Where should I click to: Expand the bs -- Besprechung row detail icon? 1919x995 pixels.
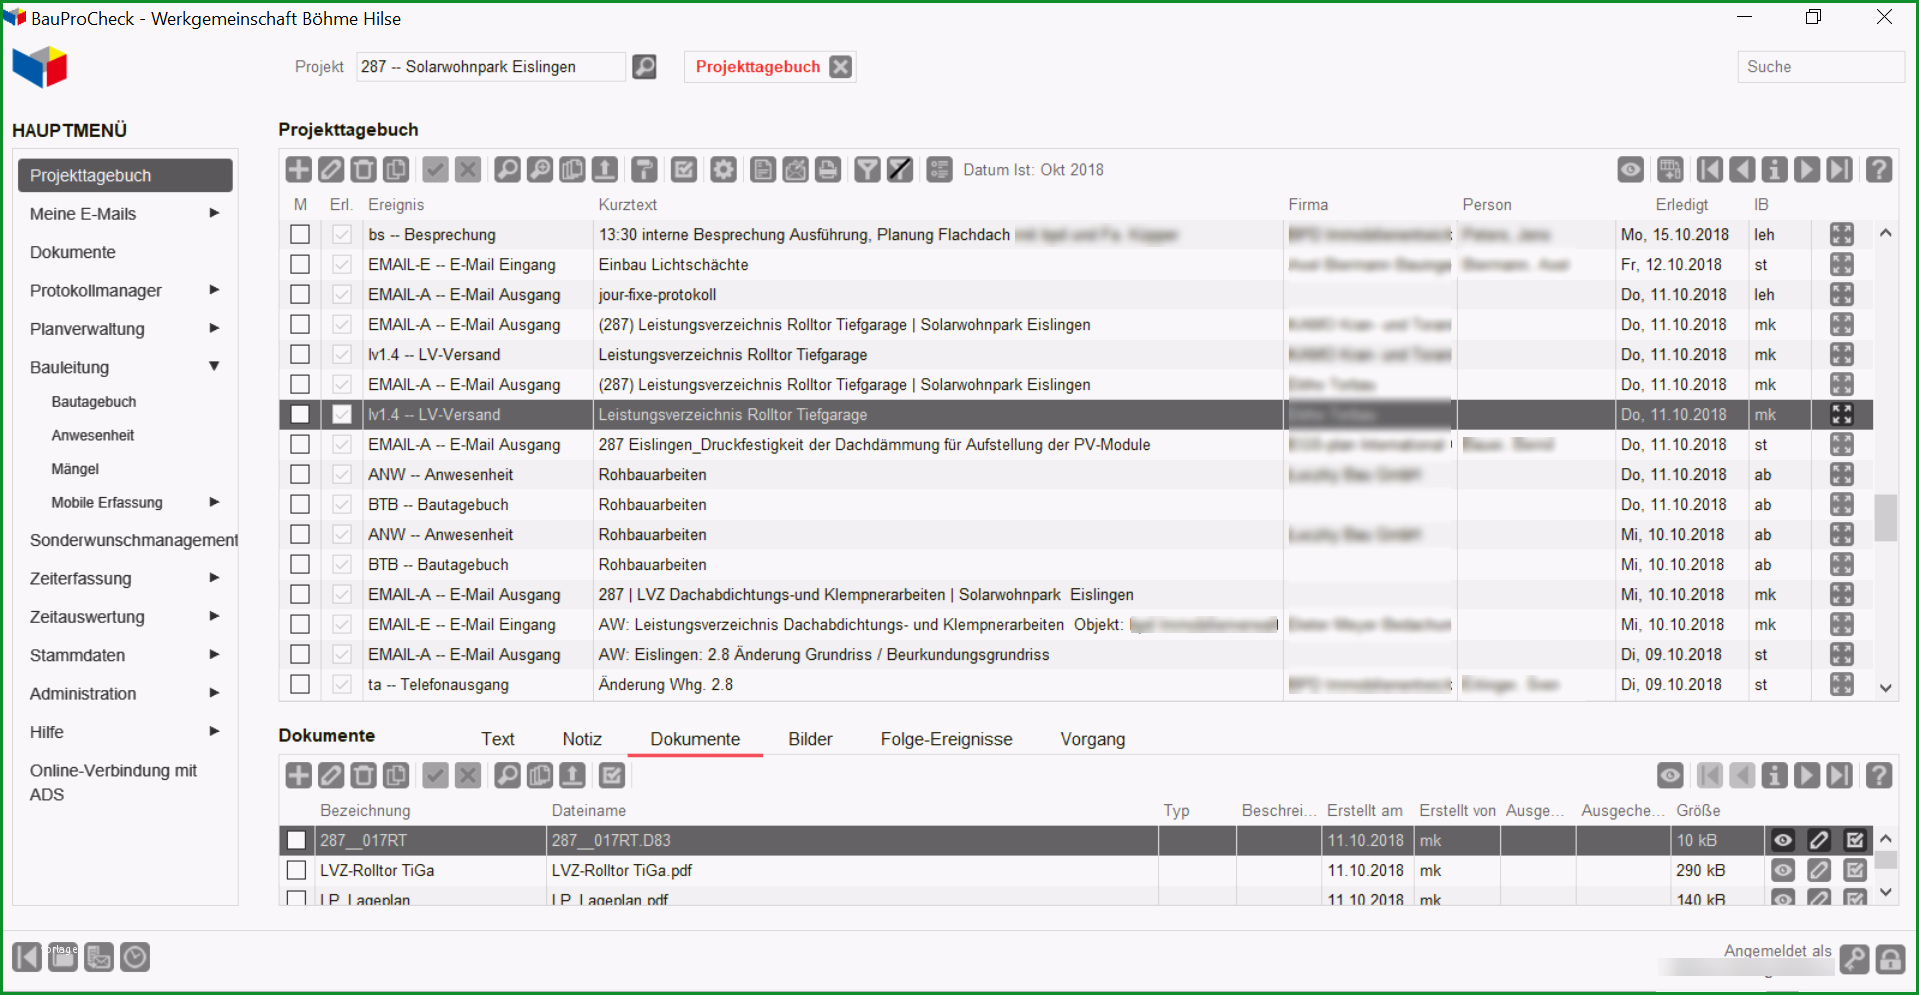click(1842, 234)
